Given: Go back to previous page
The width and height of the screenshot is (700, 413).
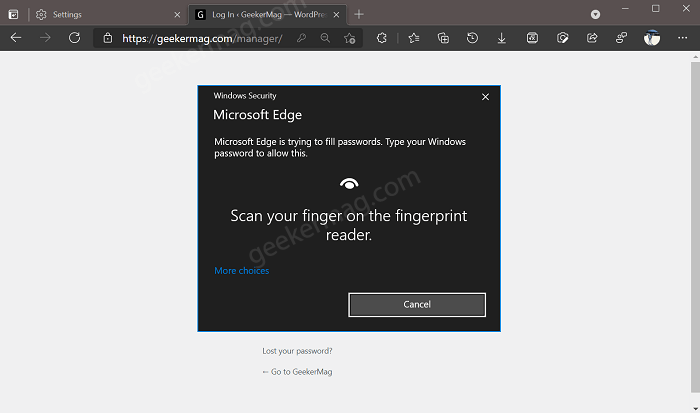Looking at the screenshot, I should (x=16, y=38).
